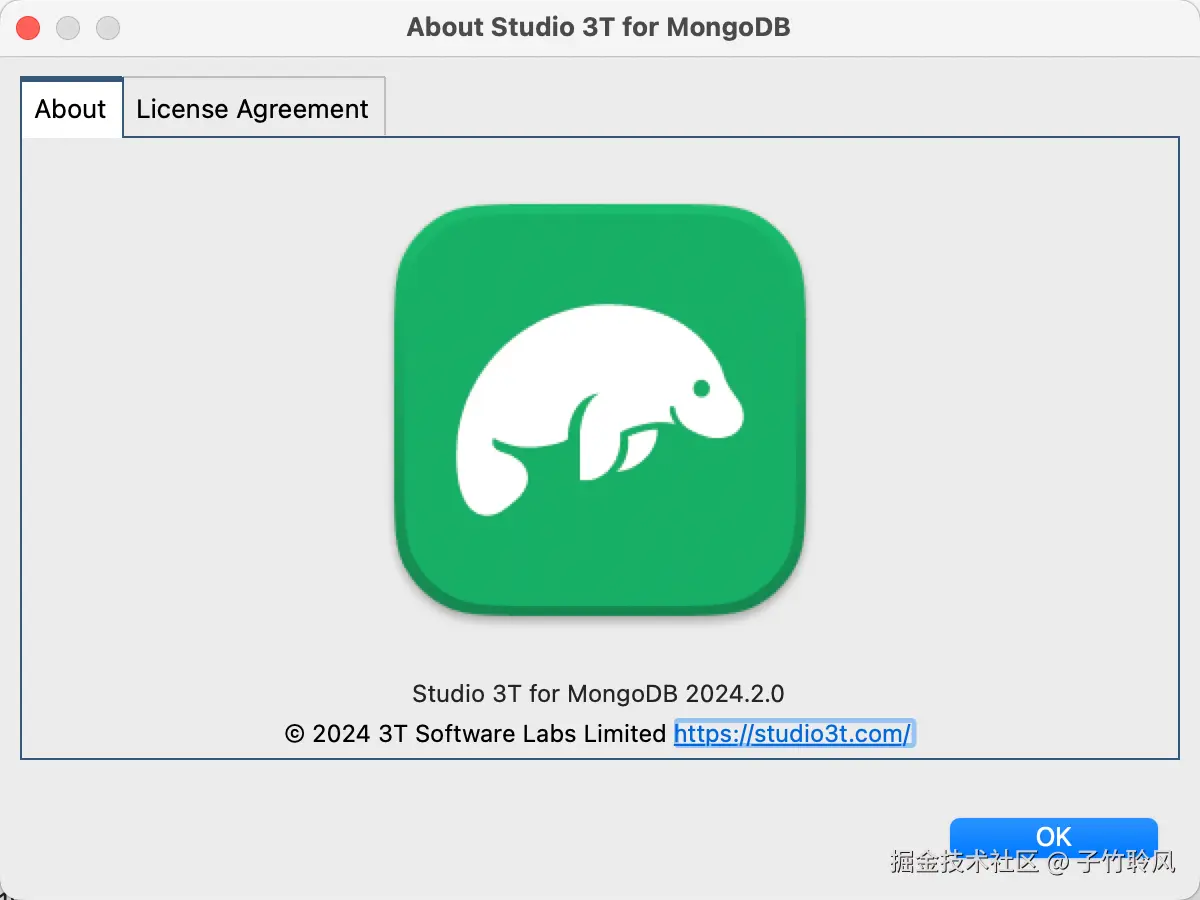1200x900 pixels.
Task: Open the https://studio3t.com/ link
Action: [793, 734]
